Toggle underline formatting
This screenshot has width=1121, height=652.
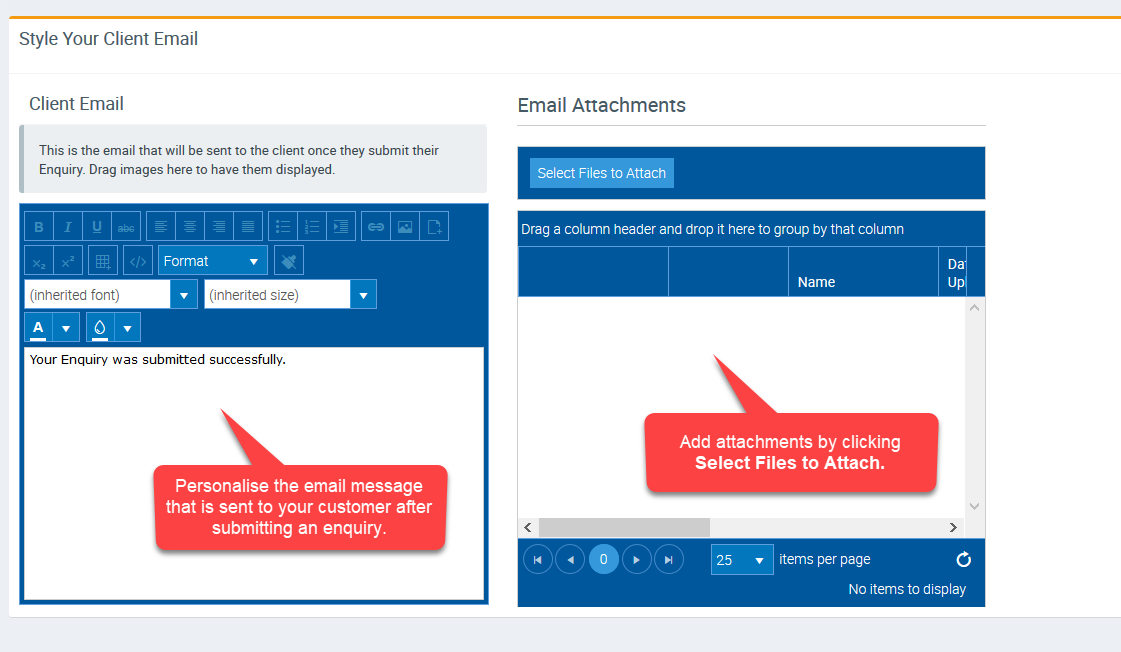click(x=97, y=227)
